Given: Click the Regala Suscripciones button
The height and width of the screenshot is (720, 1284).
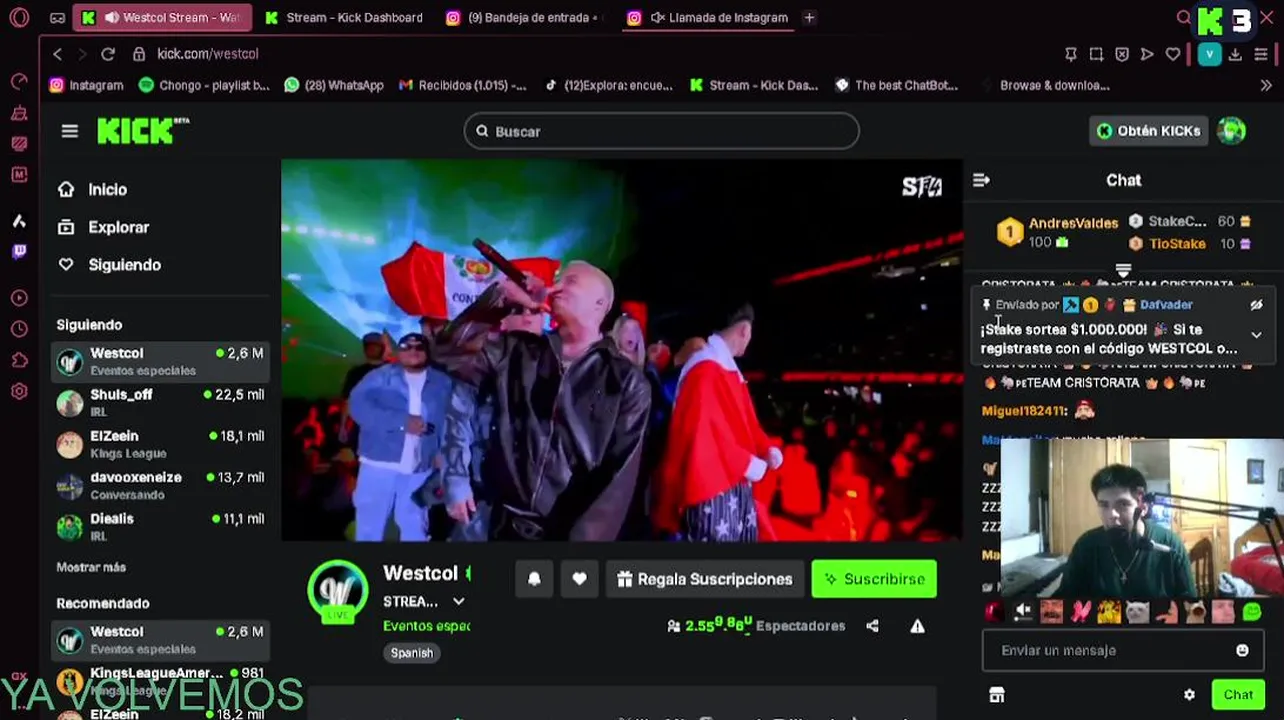Looking at the screenshot, I should [x=705, y=579].
